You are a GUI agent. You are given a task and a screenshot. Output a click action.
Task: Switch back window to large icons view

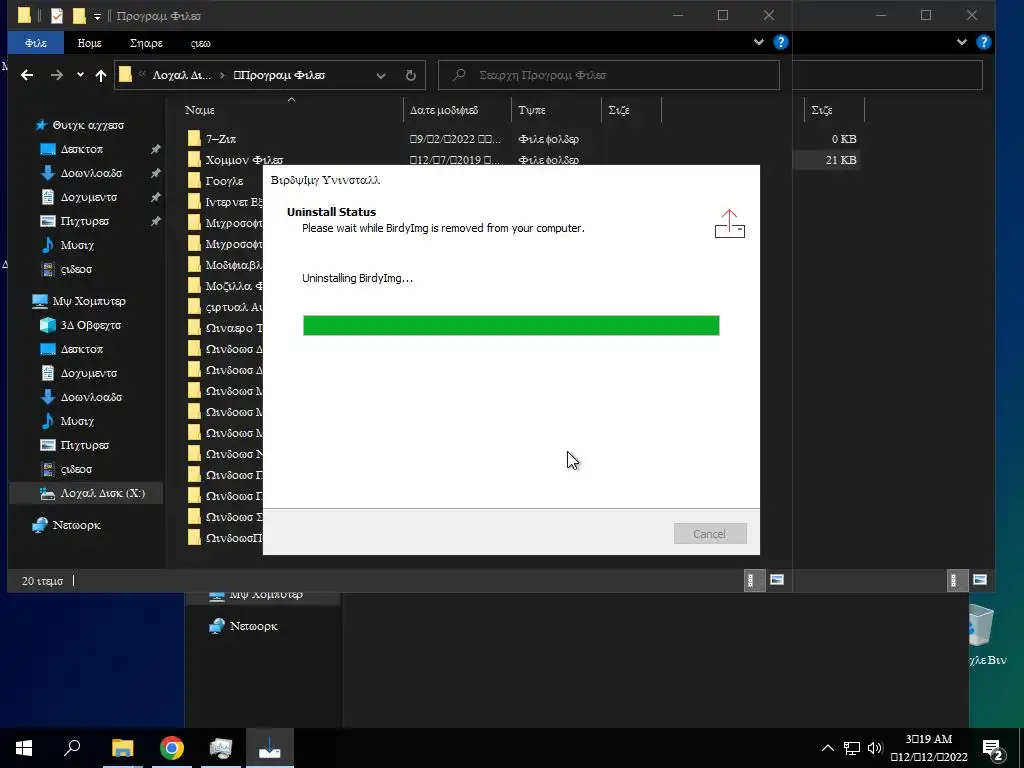click(980, 580)
